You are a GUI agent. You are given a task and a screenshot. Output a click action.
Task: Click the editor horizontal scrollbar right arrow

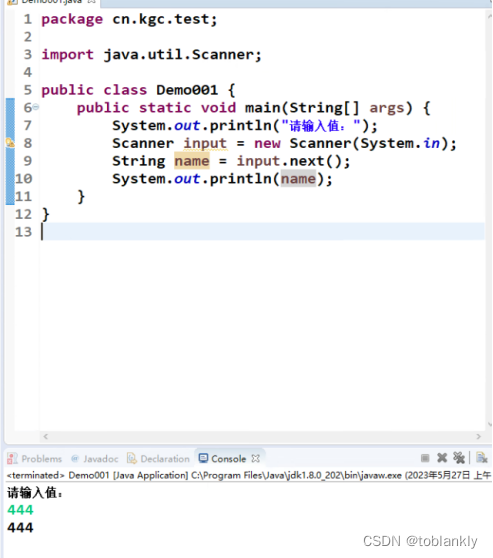click(x=478, y=436)
